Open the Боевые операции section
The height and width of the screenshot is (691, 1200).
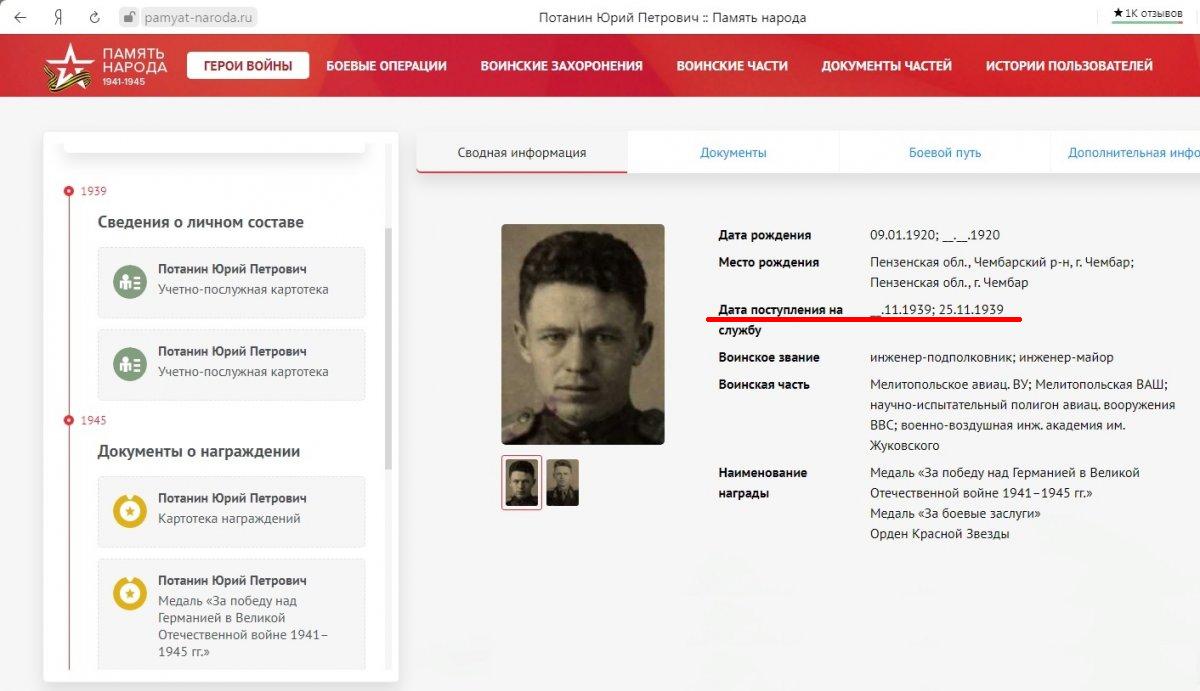click(386, 66)
